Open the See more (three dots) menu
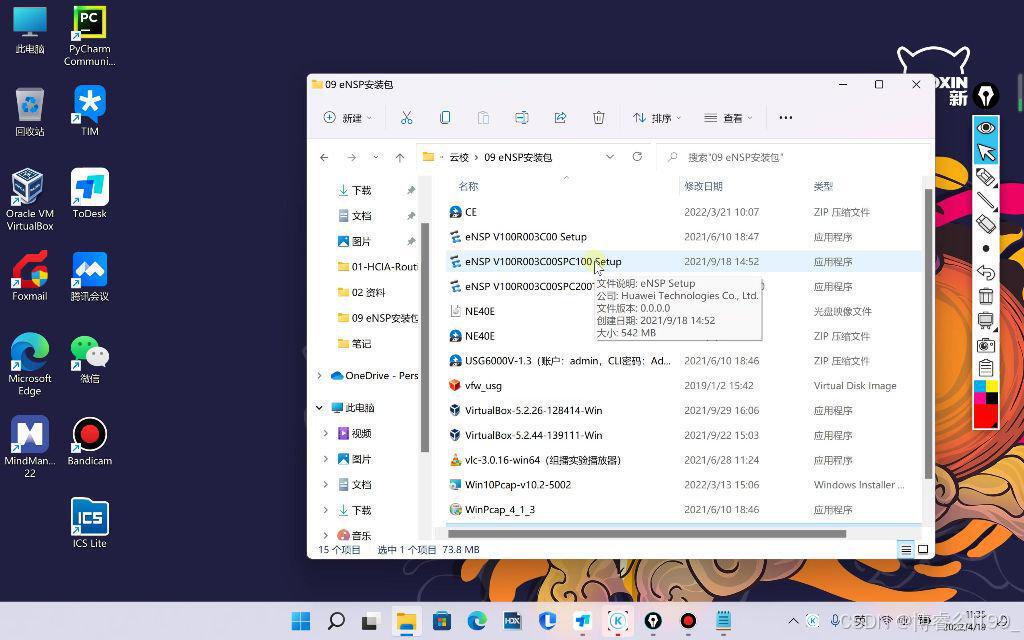The width and height of the screenshot is (1024, 640). click(786, 118)
